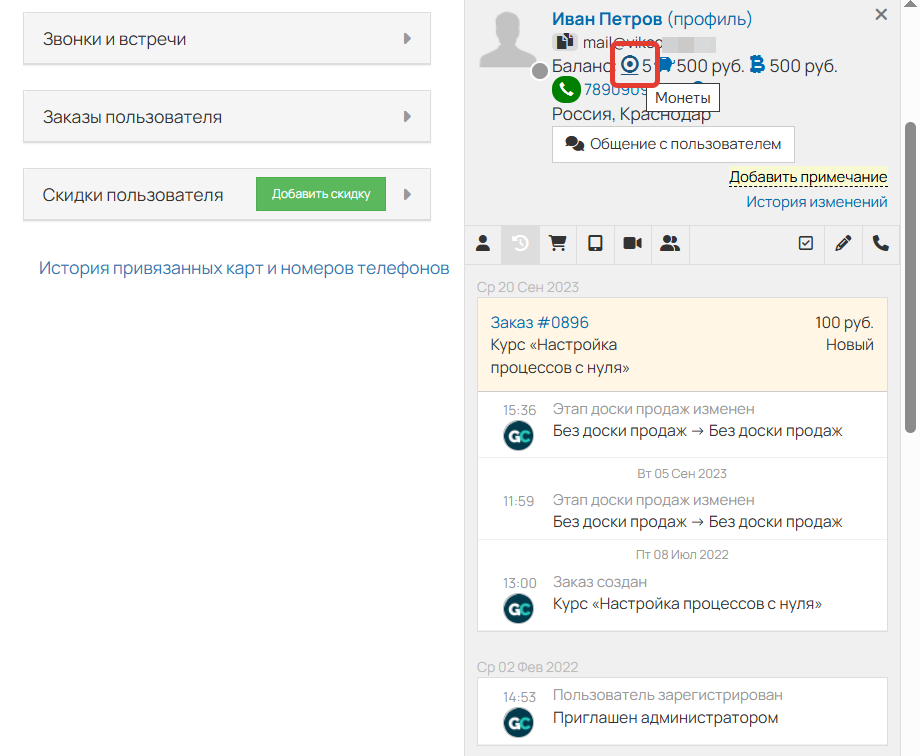The height and width of the screenshot is (756, 920).
Task: Follow the История изменений link
Action: [x=817, y=201]
